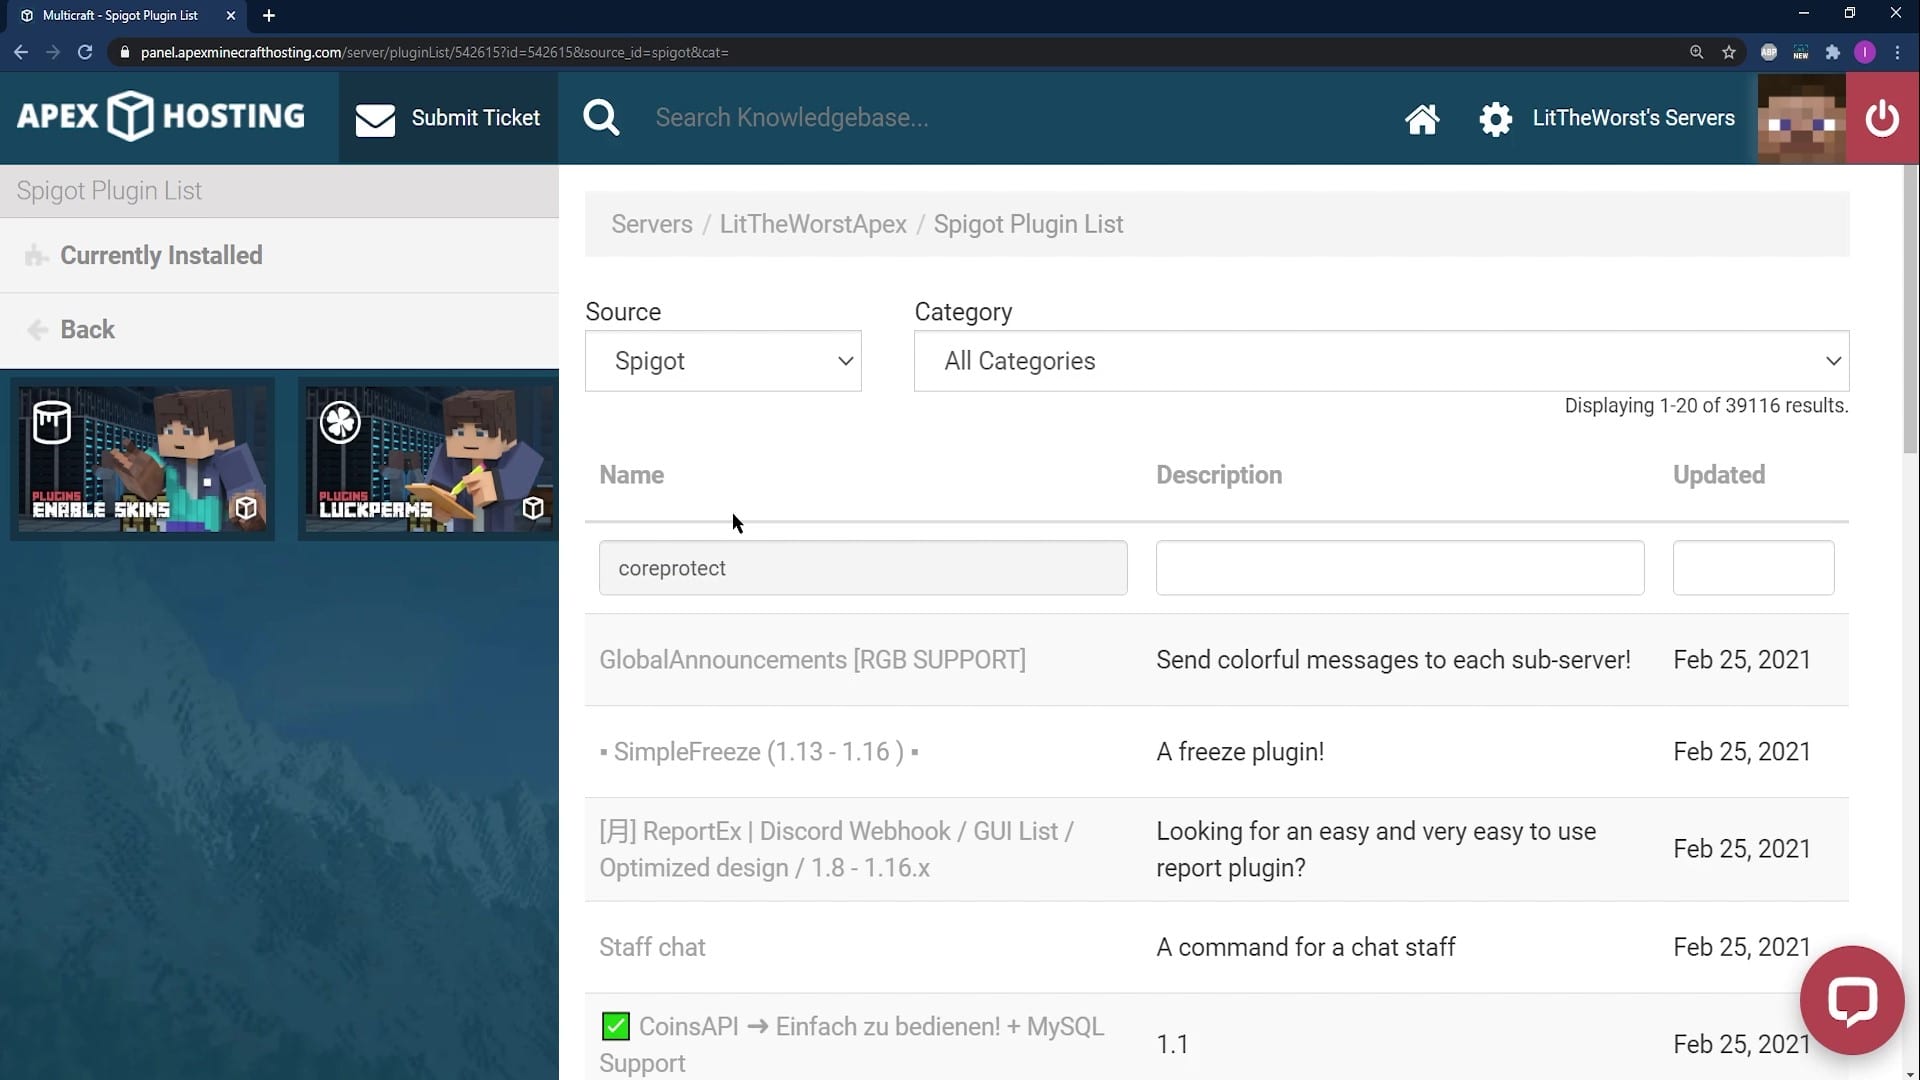This screenshot has width=1920, height=1080.
Task: Click the 'Spigot Plugin List' sidebar heading
Action: [x=109, y=191]
